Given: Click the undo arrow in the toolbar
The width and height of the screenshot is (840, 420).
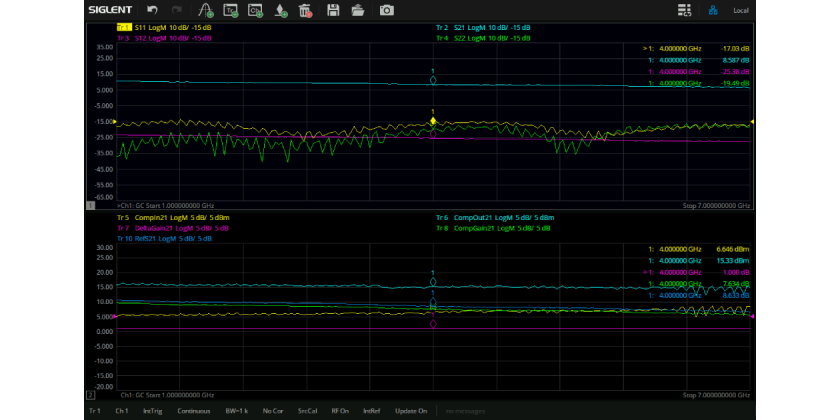Looking at the screenshot, I should (152, 10).
